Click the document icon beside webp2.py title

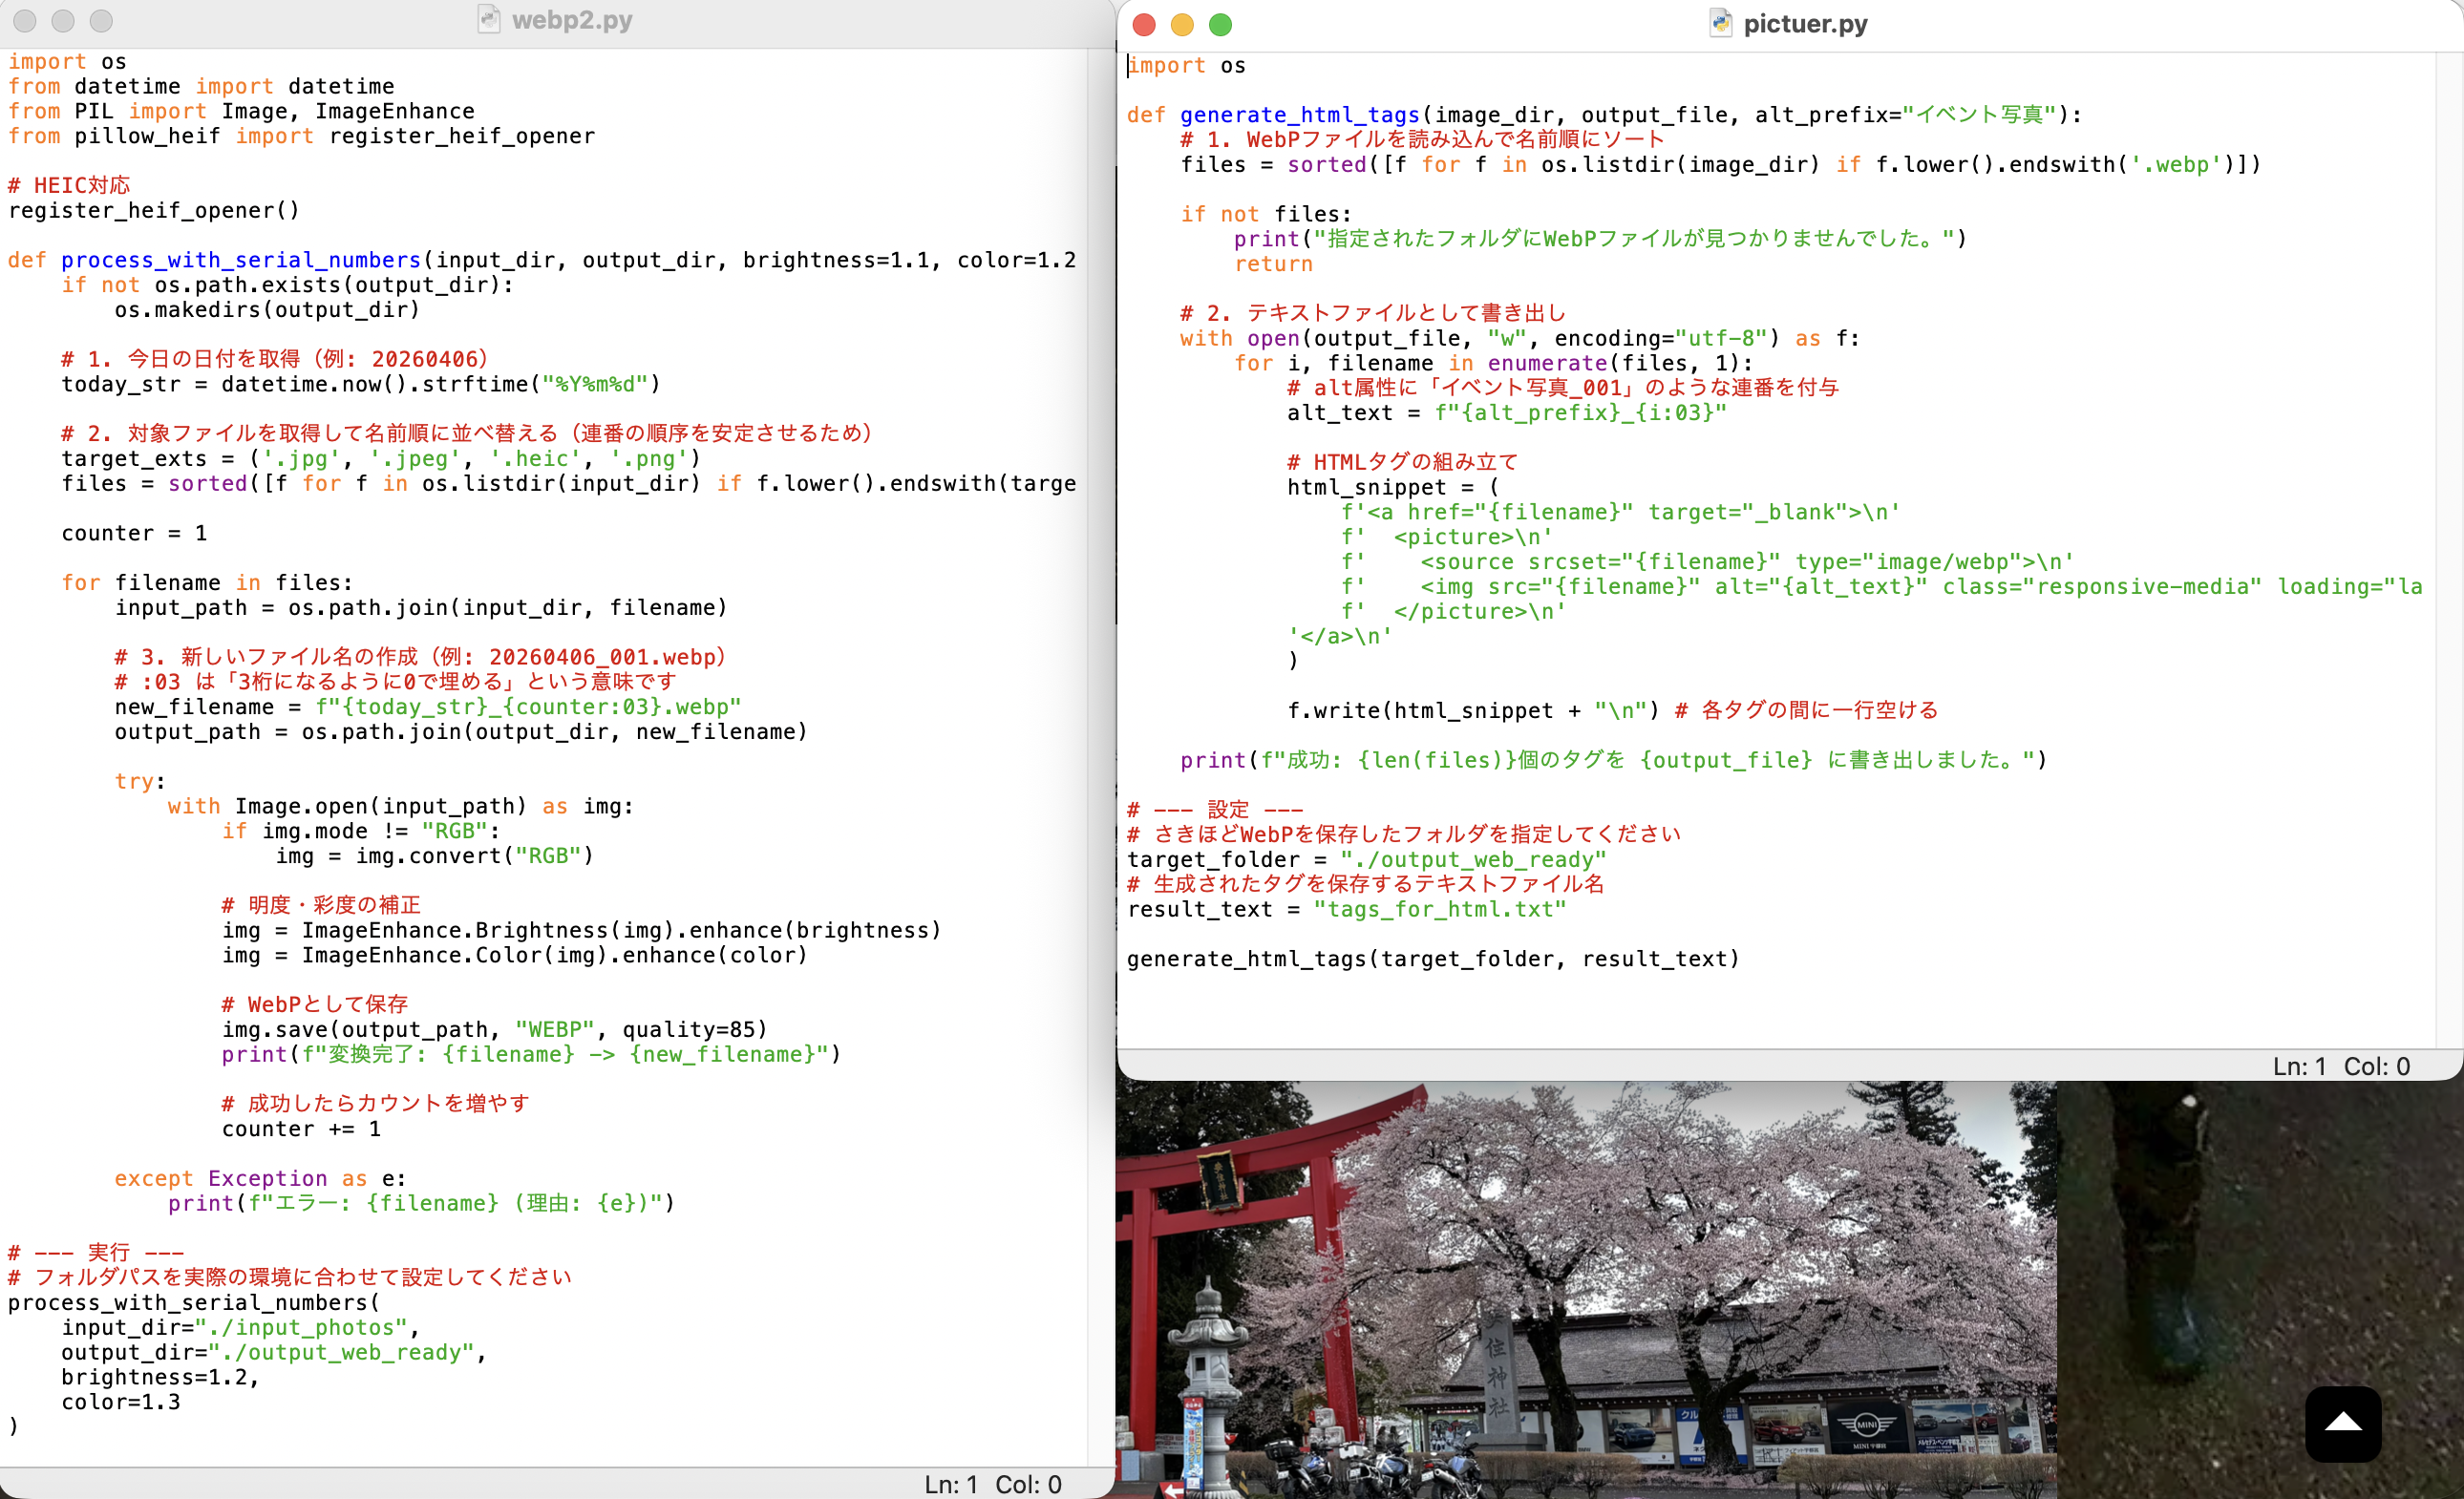488,20
